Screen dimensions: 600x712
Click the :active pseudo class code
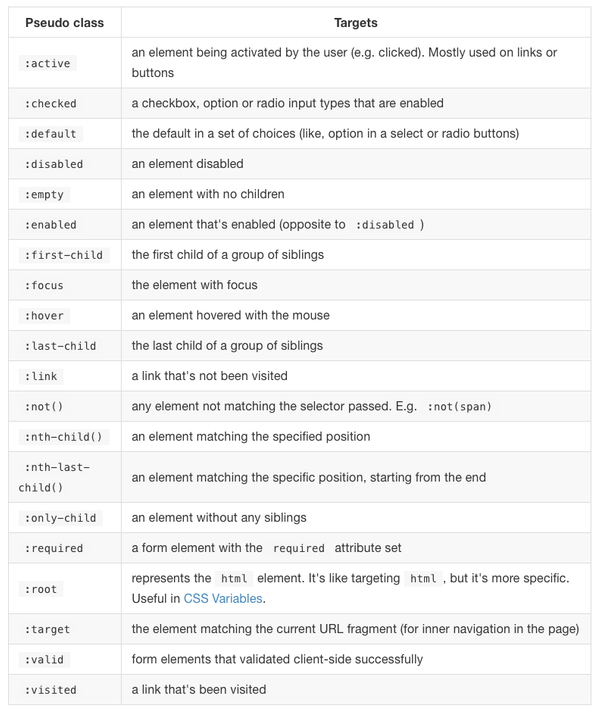click(x=48, y=63)
